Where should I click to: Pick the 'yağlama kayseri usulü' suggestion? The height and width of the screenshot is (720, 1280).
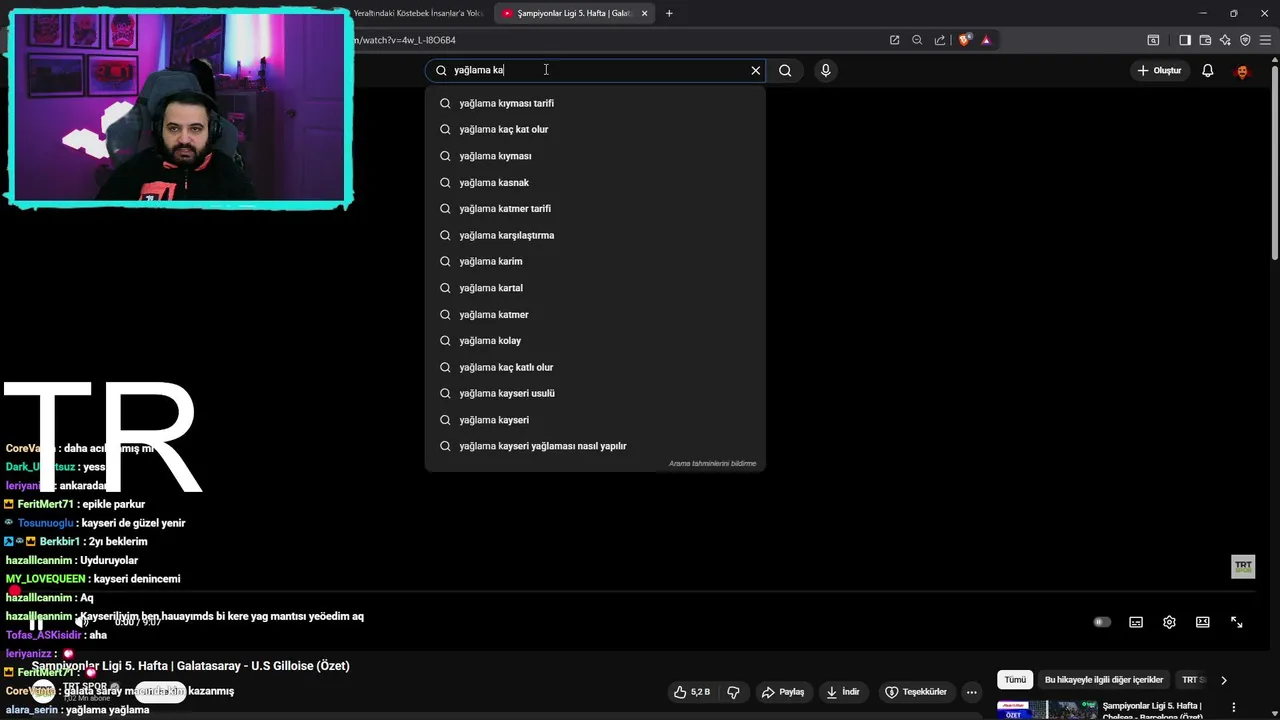point(595,393)
